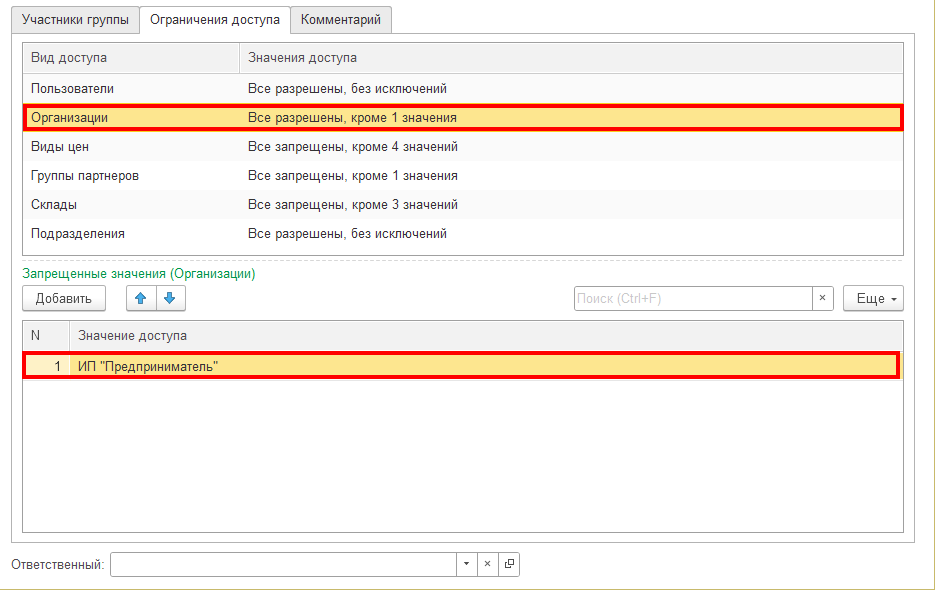
Task: Open the Еще dropdown menu
Action: coord(873,298)
